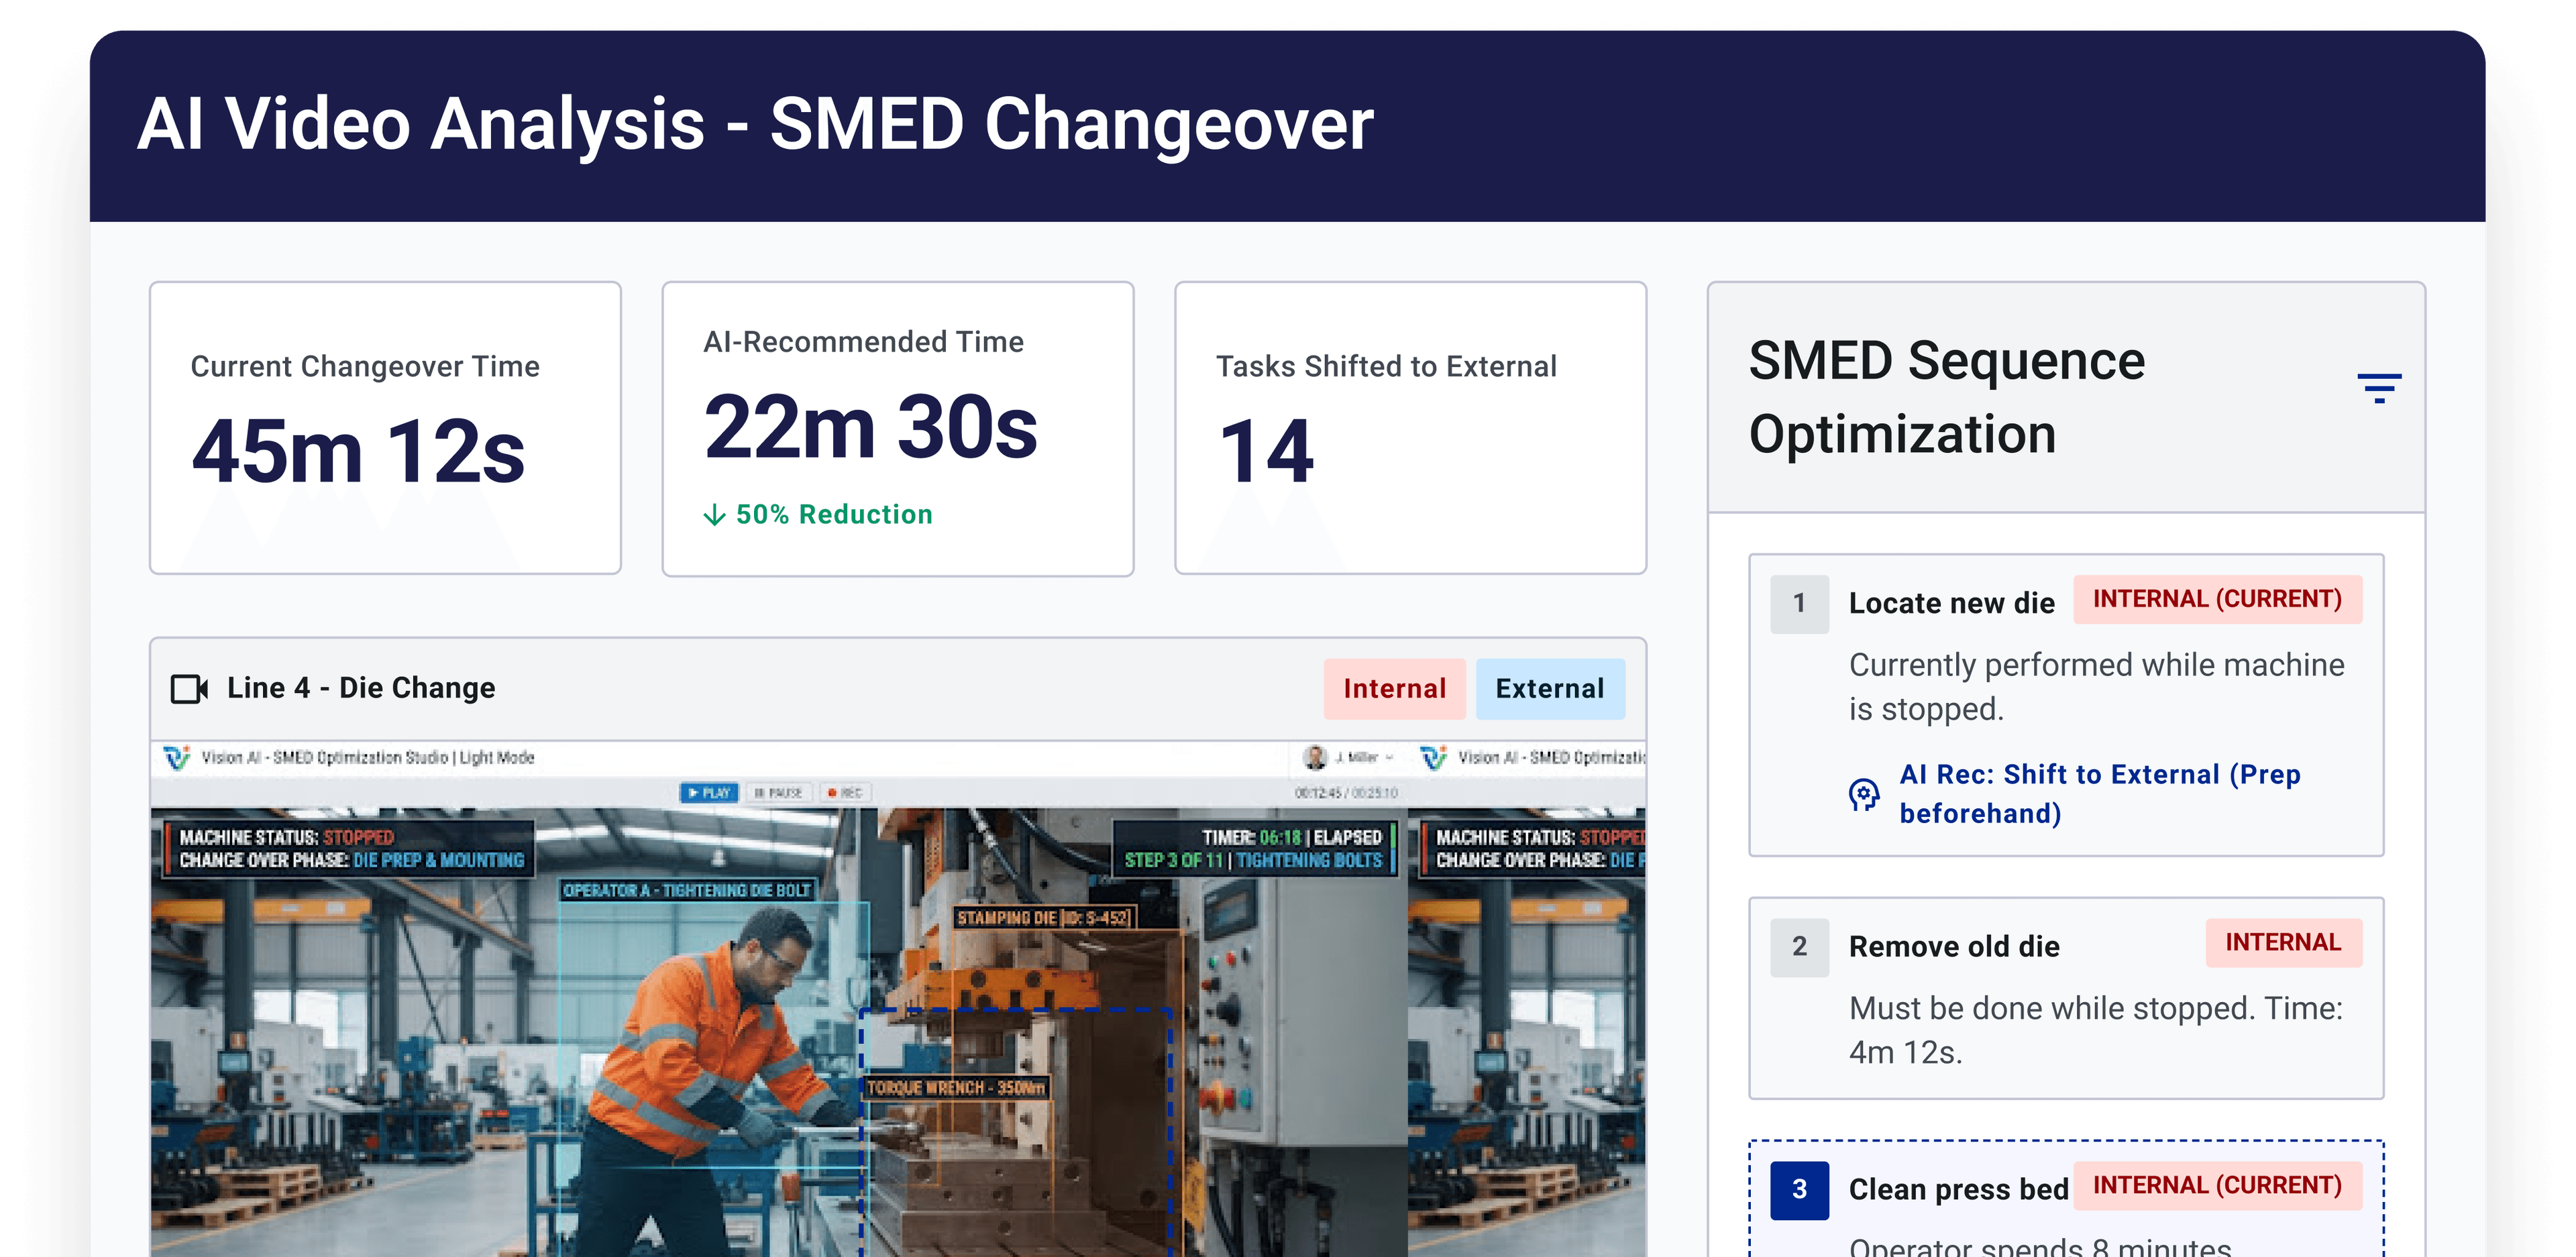Click the "Remove old die" step title
The image size is (2576, 1257).
(1954, 947)
